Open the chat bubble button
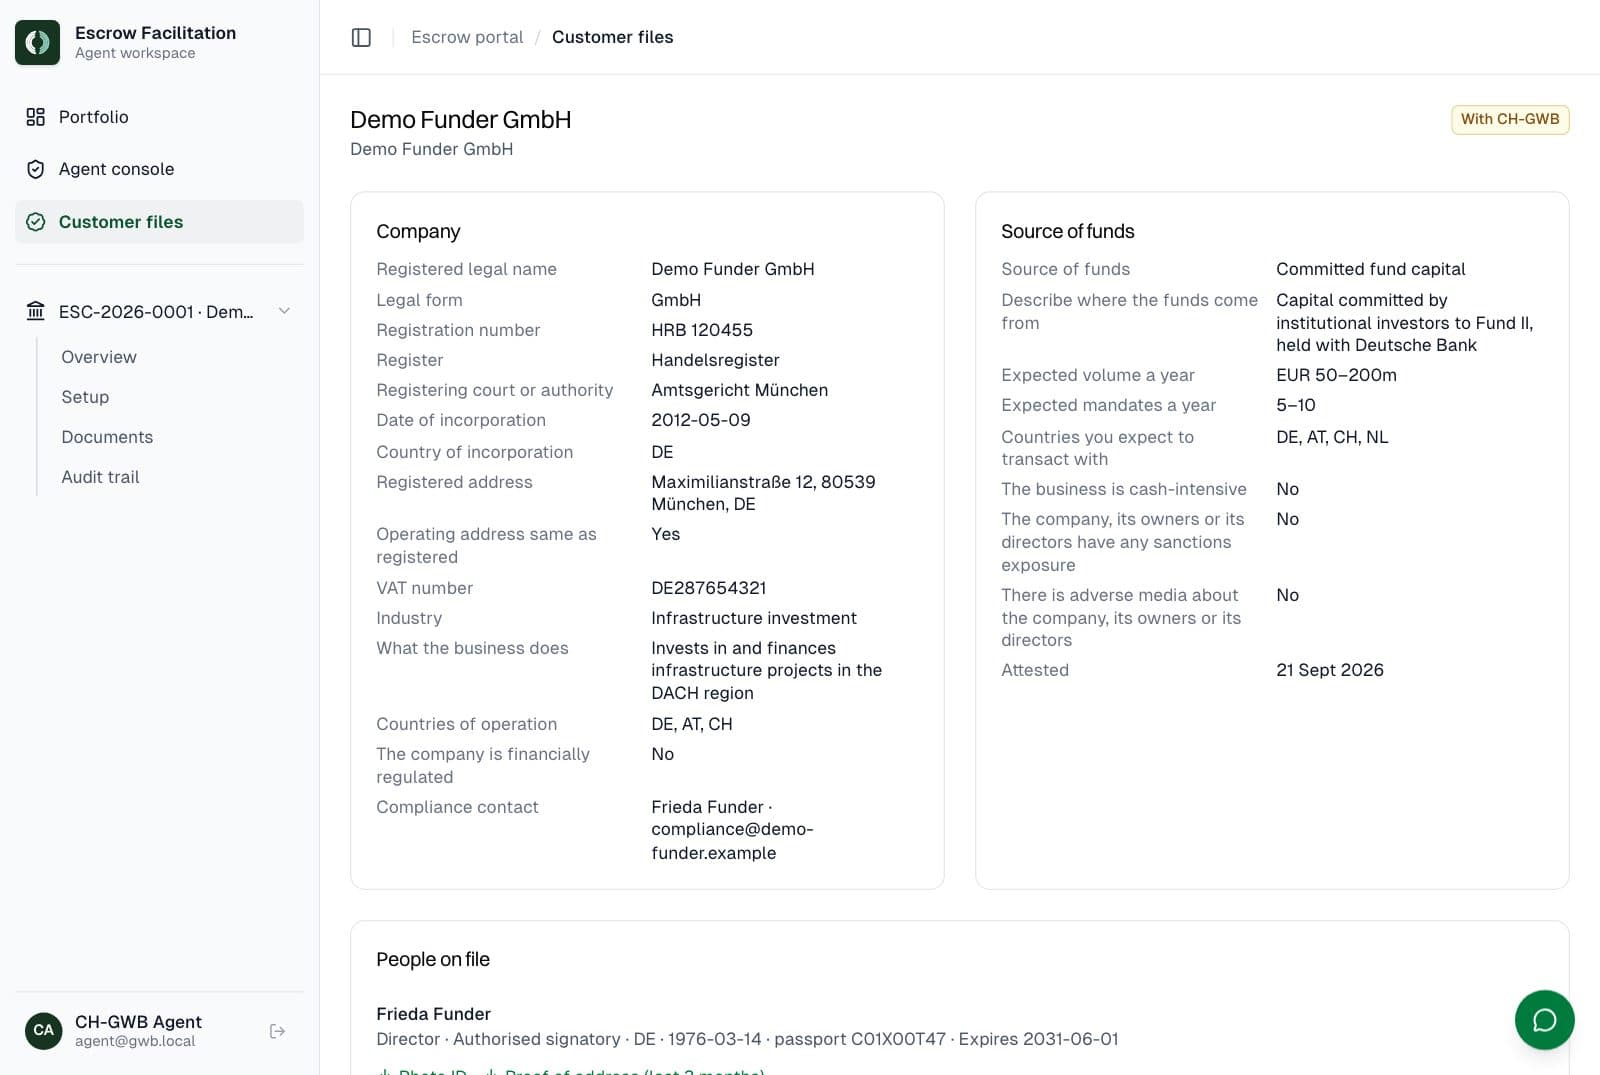 pos(1544,1019)
